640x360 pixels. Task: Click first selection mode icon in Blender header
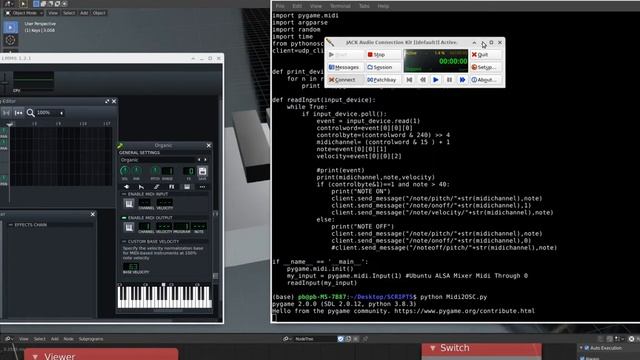[x=36, y=4]
